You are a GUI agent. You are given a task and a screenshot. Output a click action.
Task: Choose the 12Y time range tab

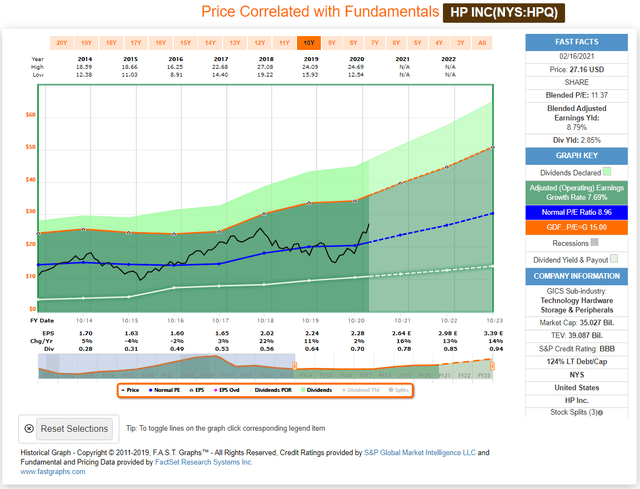260,43
